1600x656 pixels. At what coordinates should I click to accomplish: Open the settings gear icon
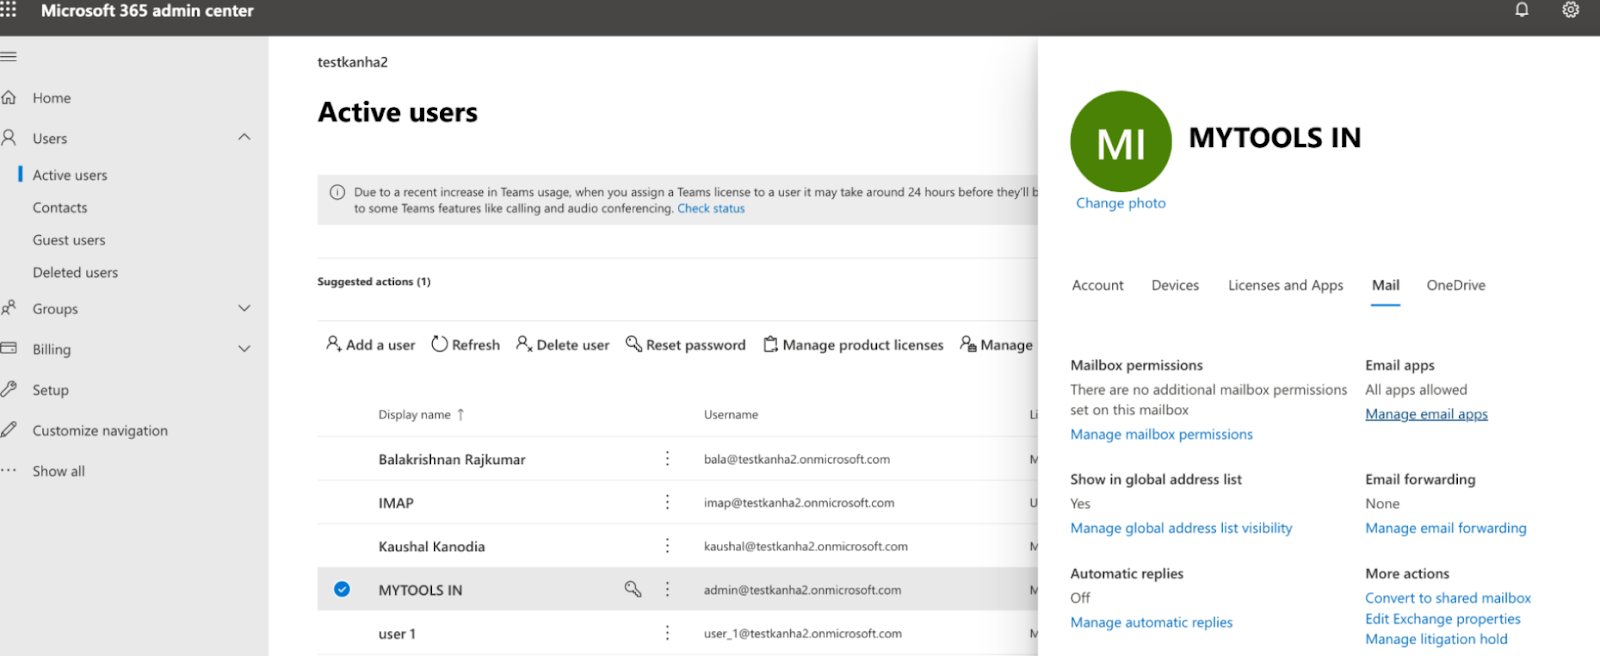coord(1571,10)
